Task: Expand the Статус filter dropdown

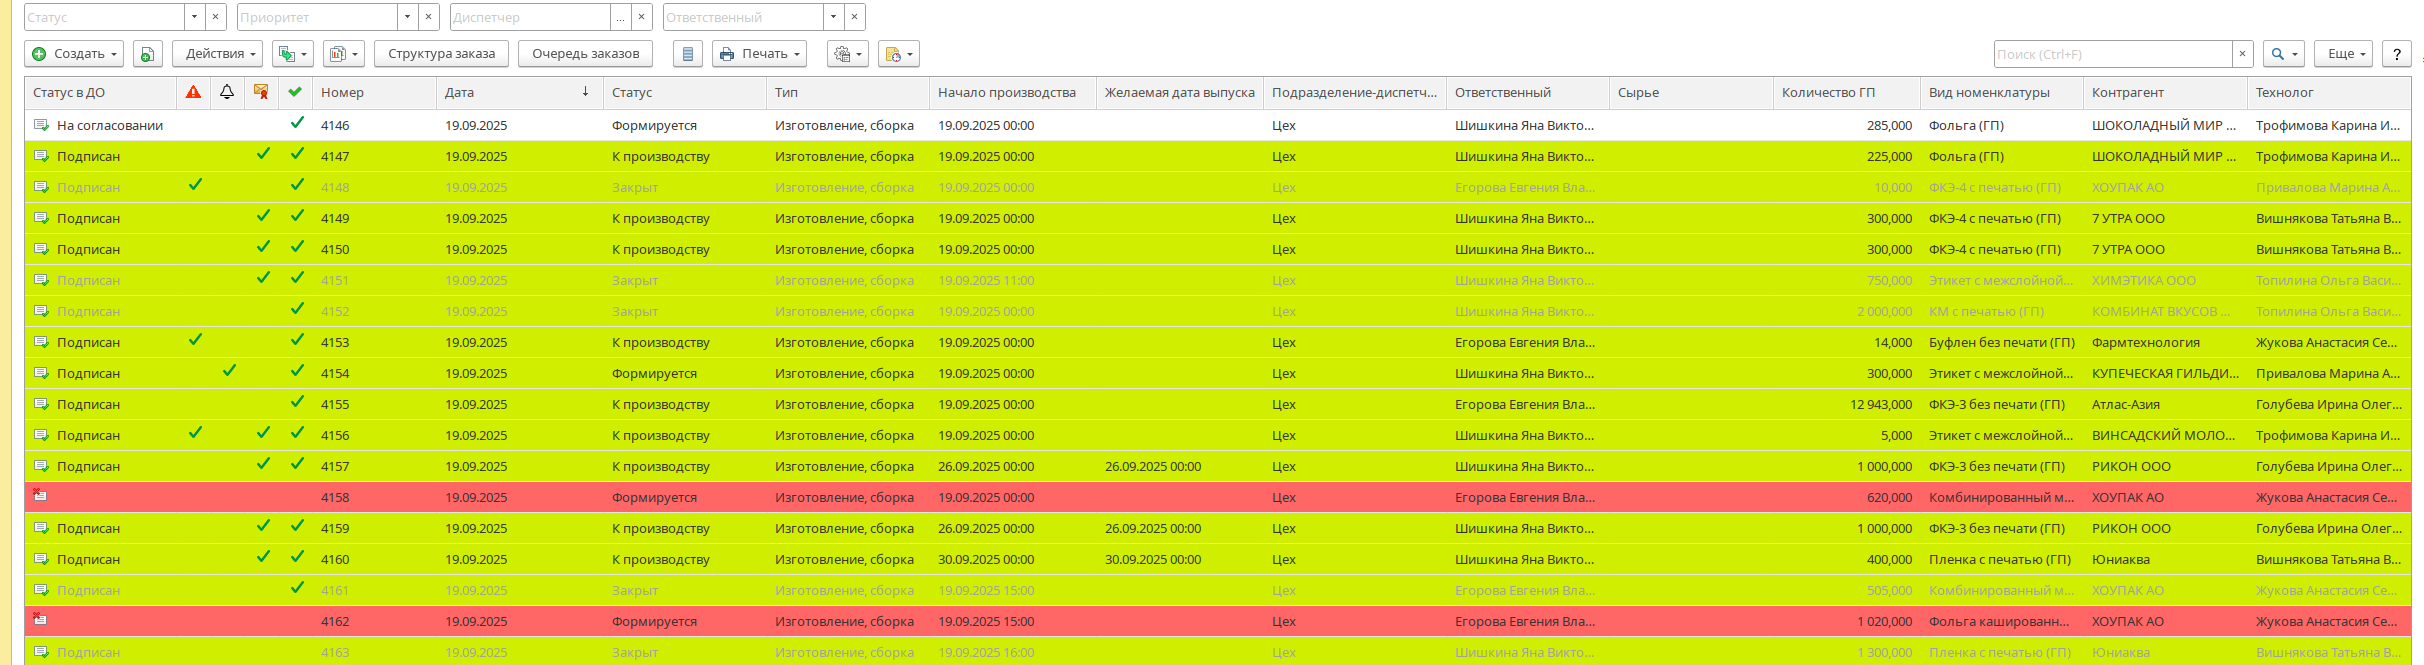Action: coord(194,17)
